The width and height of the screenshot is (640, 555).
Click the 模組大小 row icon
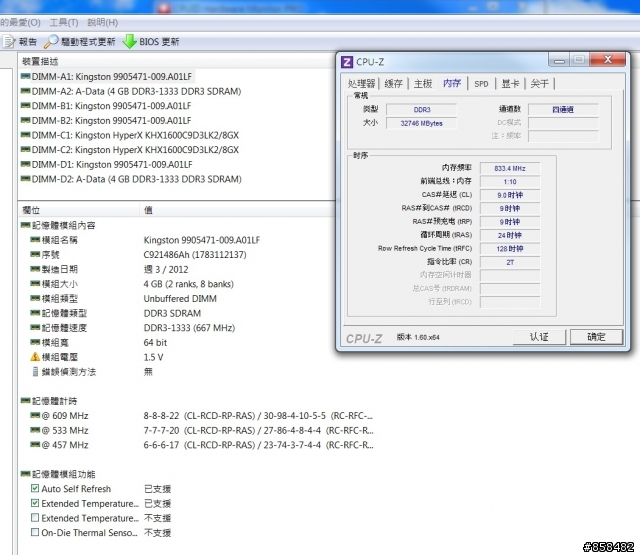click(x=35, y=284)
